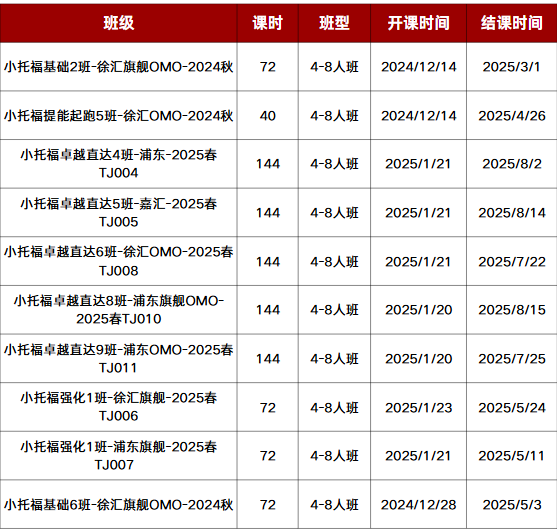This screenshot has width=557, height=530.
Task: Select class 小托福强化1班-徐汇旗舰 TJ006
Action: pos(119,407)
